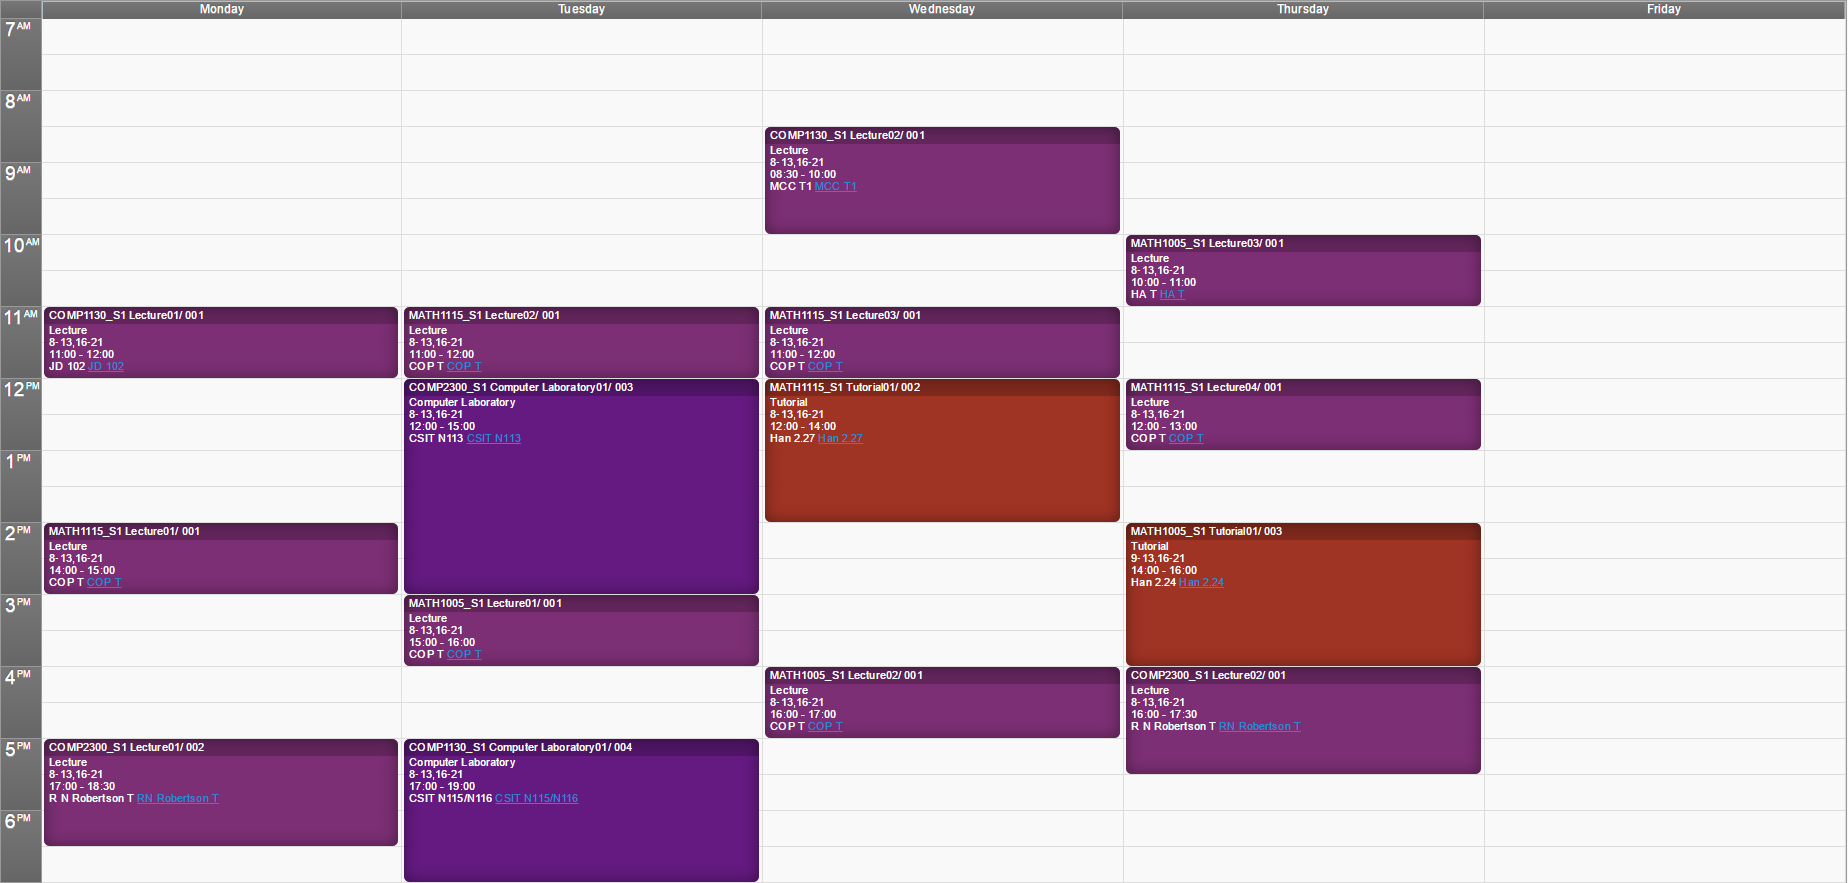This screenshot has width=1848, height=883.
Task: Open COP T link in MATH1005 Lecture02
Action: [x=825, y=727]
